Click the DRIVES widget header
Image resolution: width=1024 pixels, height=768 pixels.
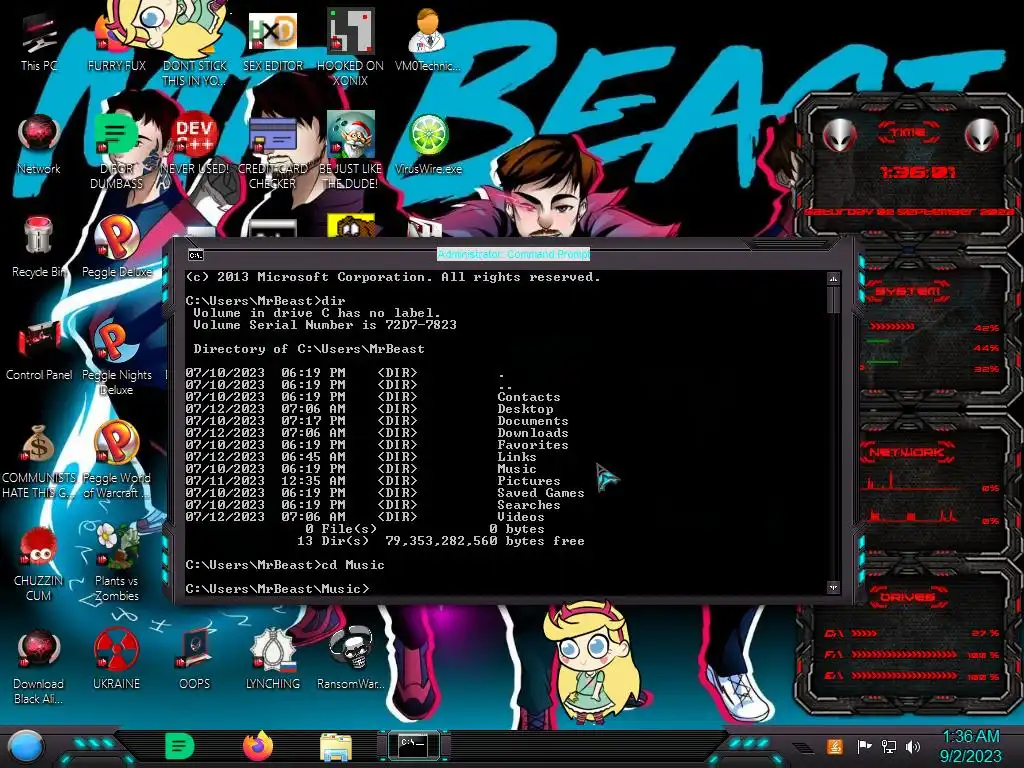(x=908, y=597)
